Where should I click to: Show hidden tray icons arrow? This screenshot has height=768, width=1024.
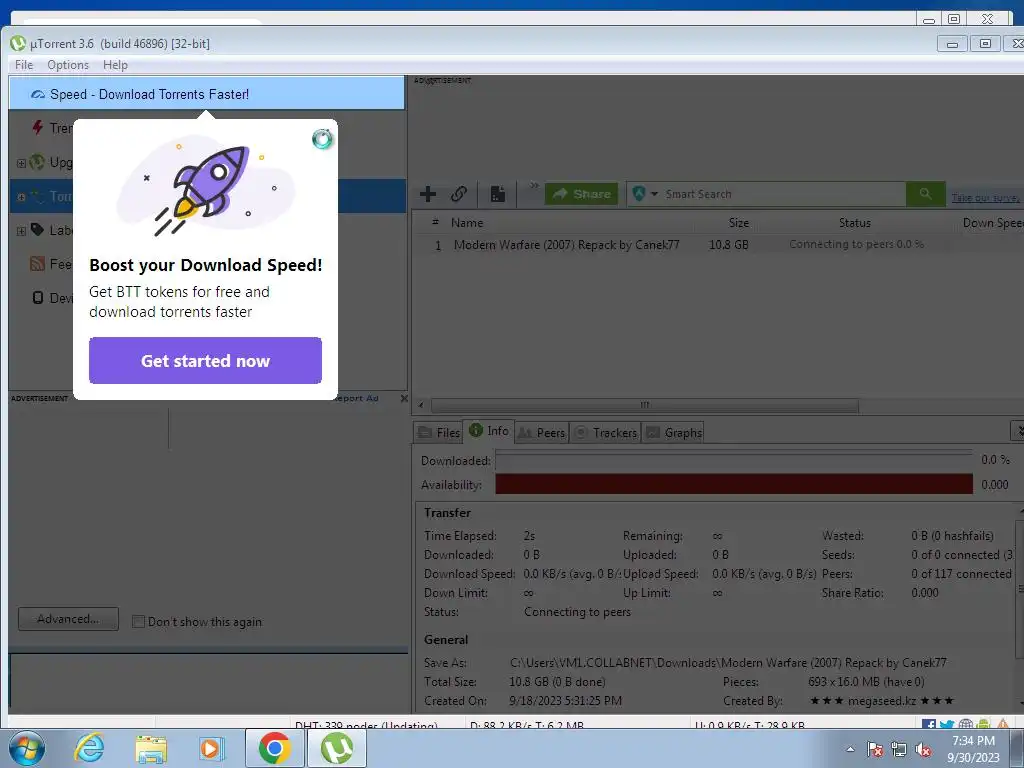tap(850, 749)
